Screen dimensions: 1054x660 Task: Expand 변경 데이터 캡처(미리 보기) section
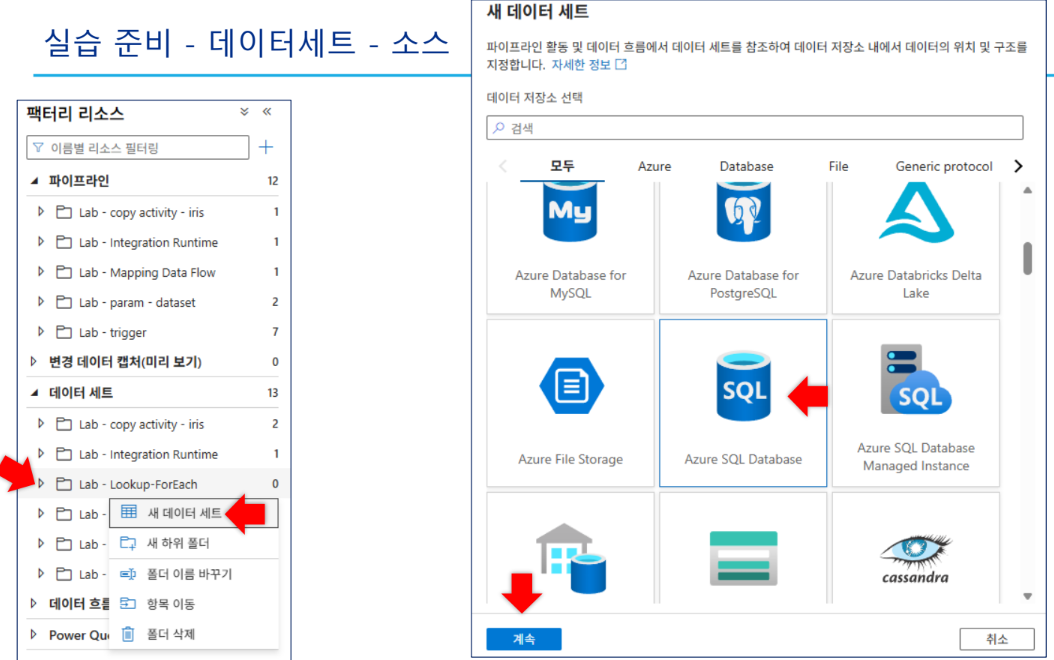pyautogui.click(x=33, y=362)
